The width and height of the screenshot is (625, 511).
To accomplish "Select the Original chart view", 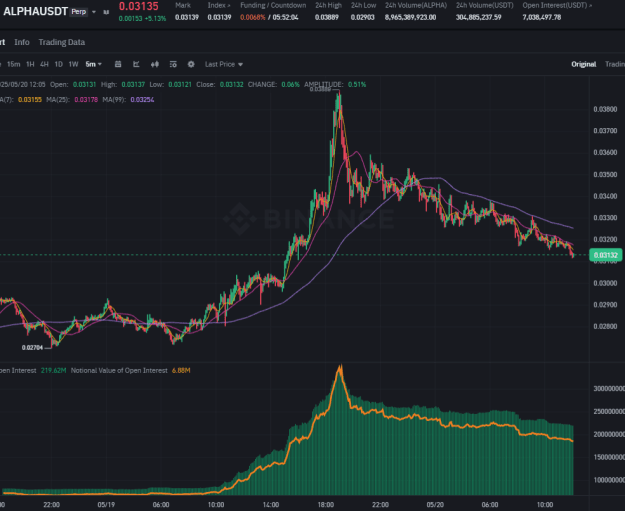I will pyautogui.click(x=584, y=64).
